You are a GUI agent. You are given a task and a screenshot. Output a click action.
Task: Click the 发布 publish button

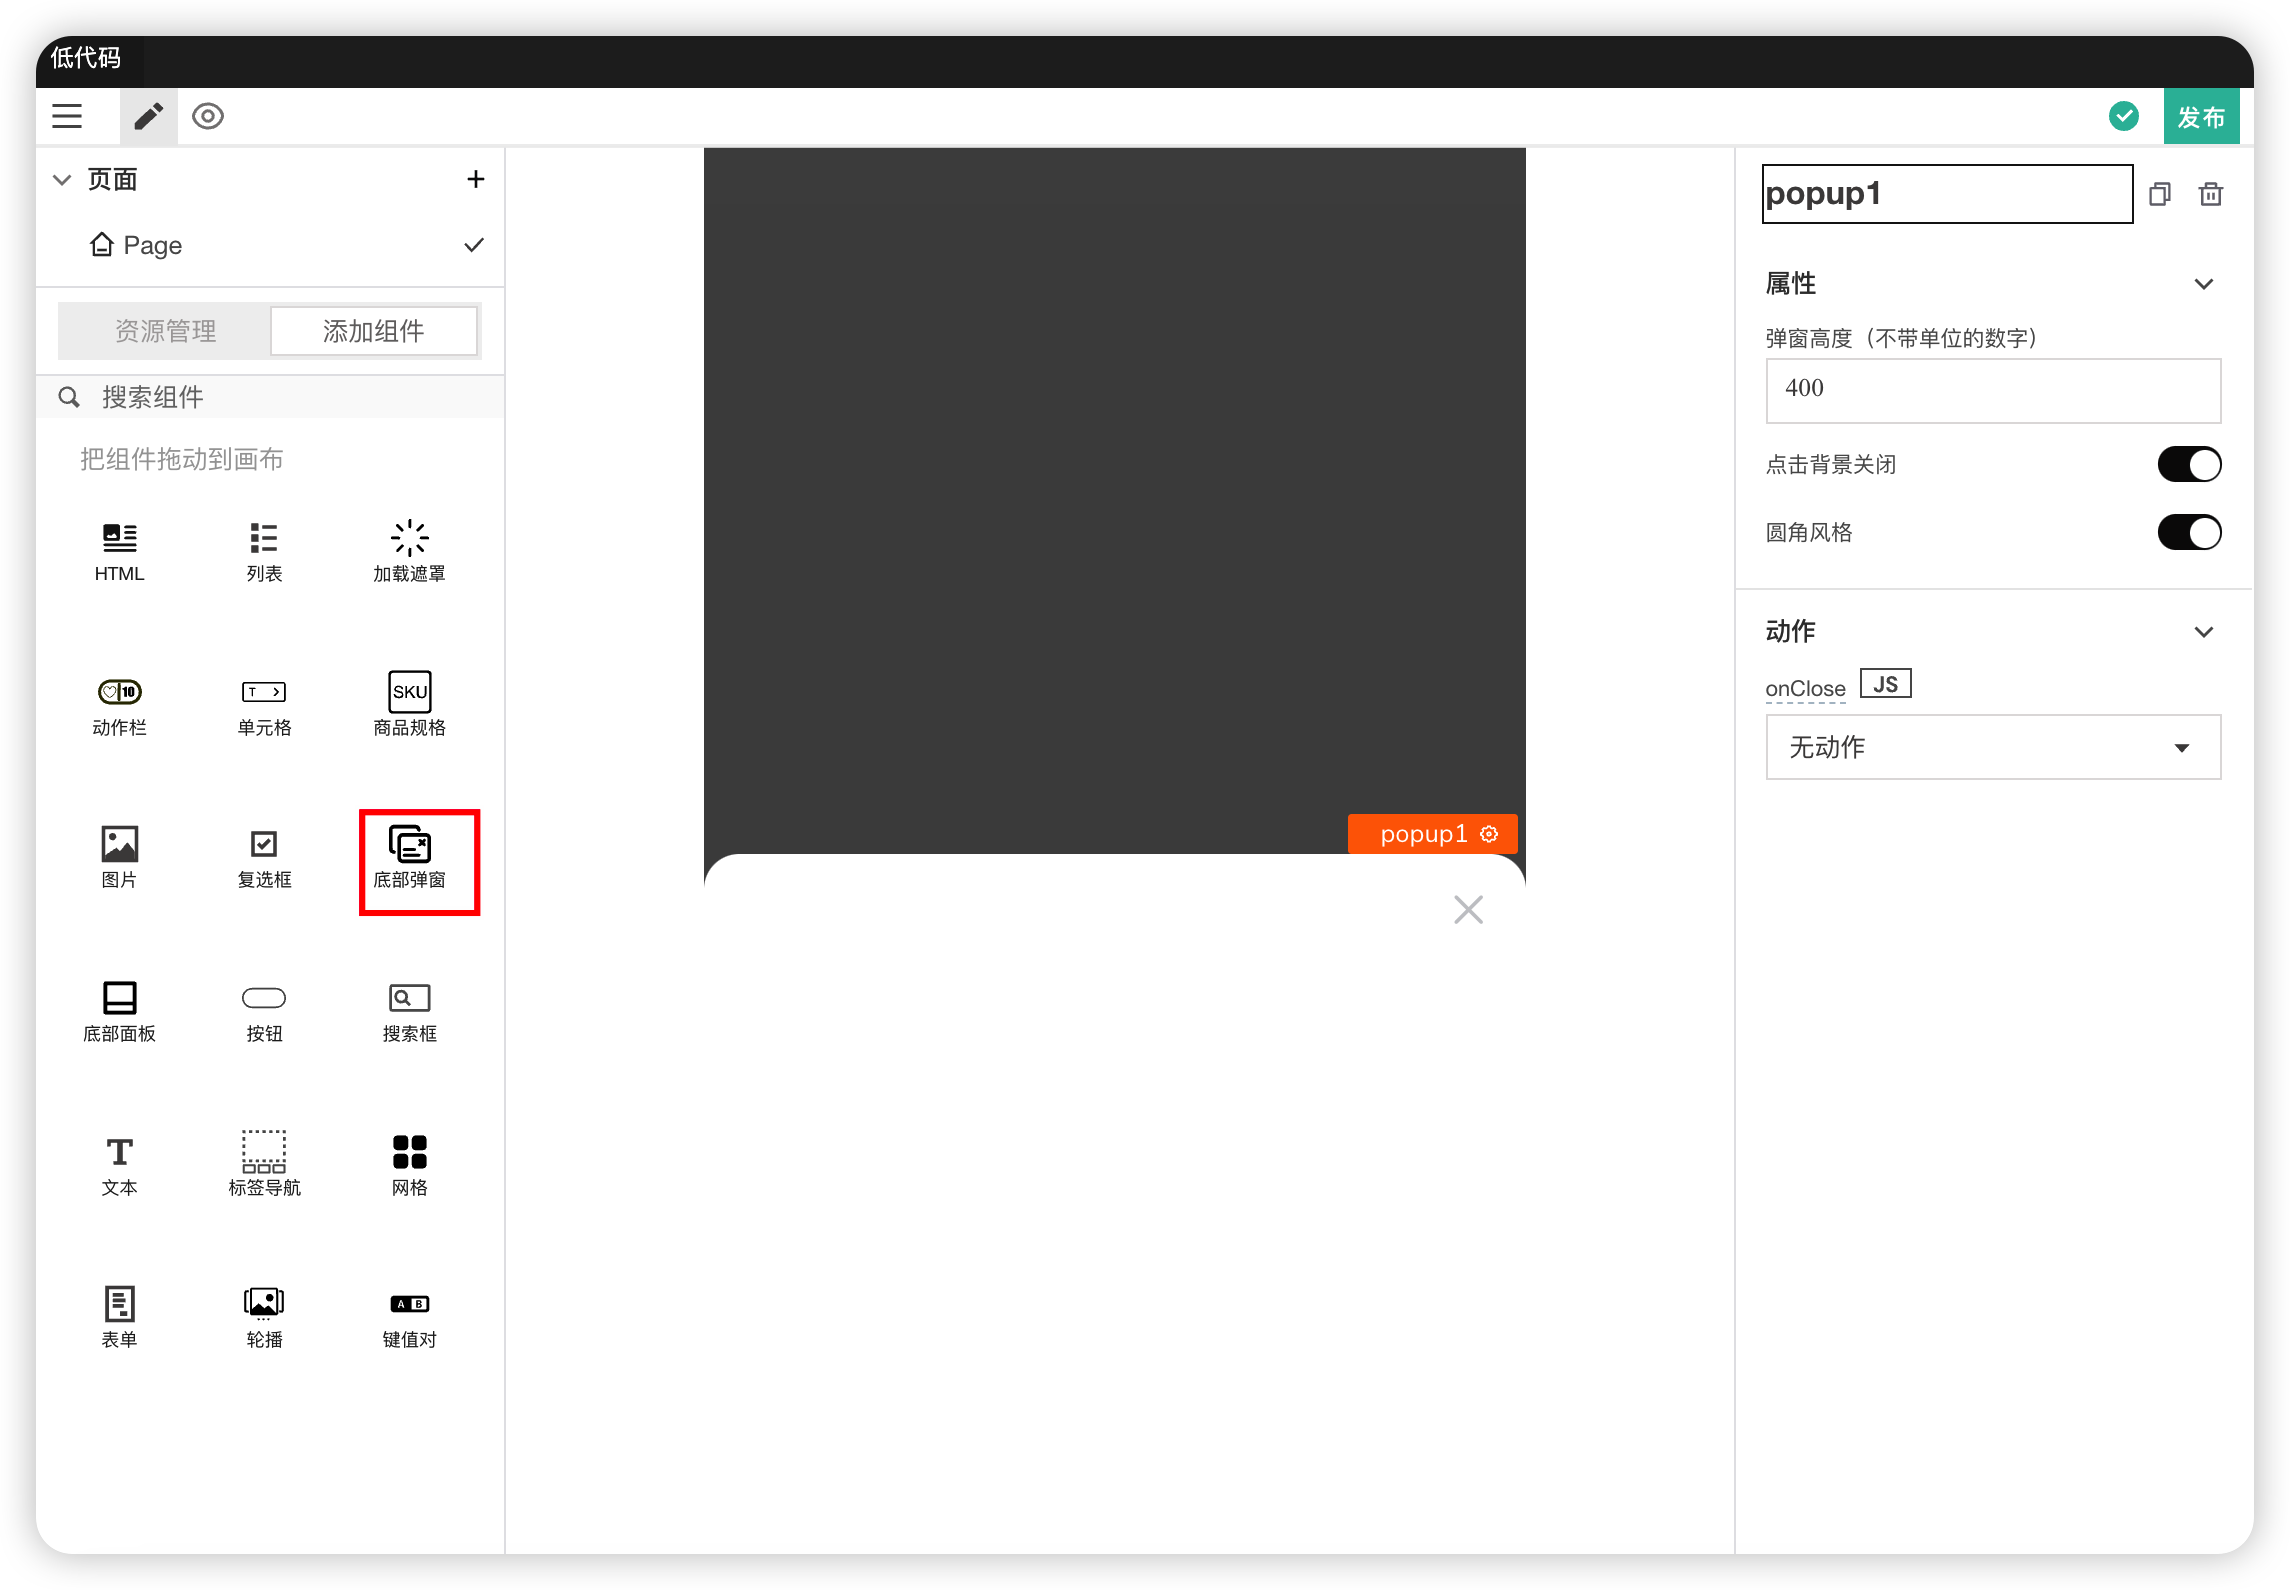(2200, 117)
